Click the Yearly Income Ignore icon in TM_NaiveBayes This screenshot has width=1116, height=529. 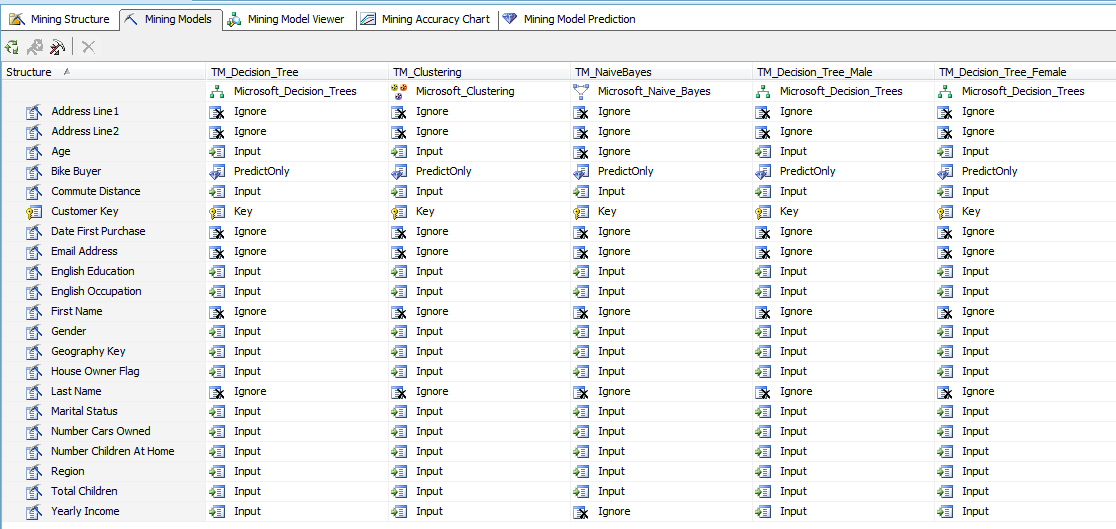[581, 512]
